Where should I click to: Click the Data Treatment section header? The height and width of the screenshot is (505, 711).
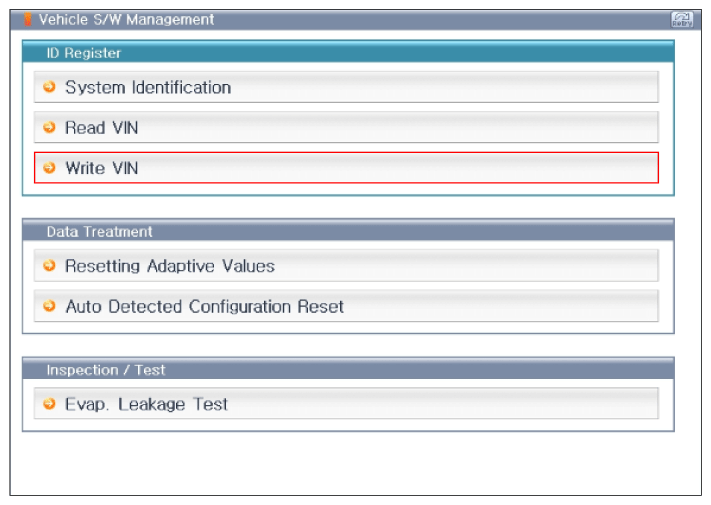pyautogui.click(x=348, y=231)
